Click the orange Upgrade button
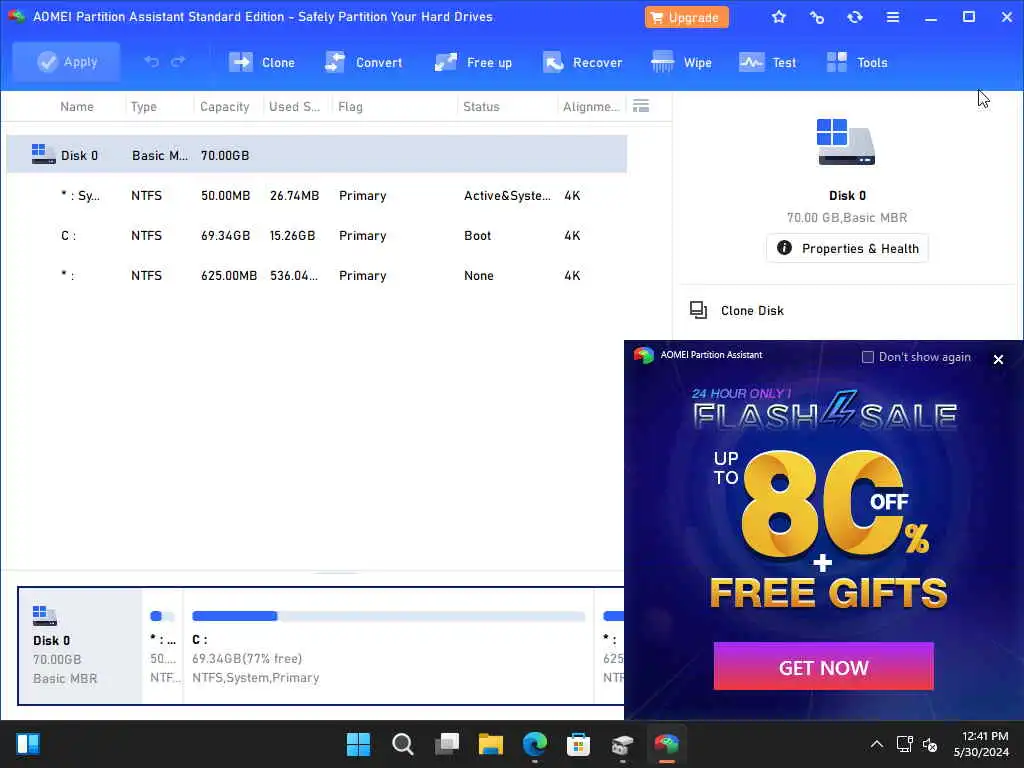Image resolution: width=1024 pixels, height=768 pixels. (x=686, y=18)
